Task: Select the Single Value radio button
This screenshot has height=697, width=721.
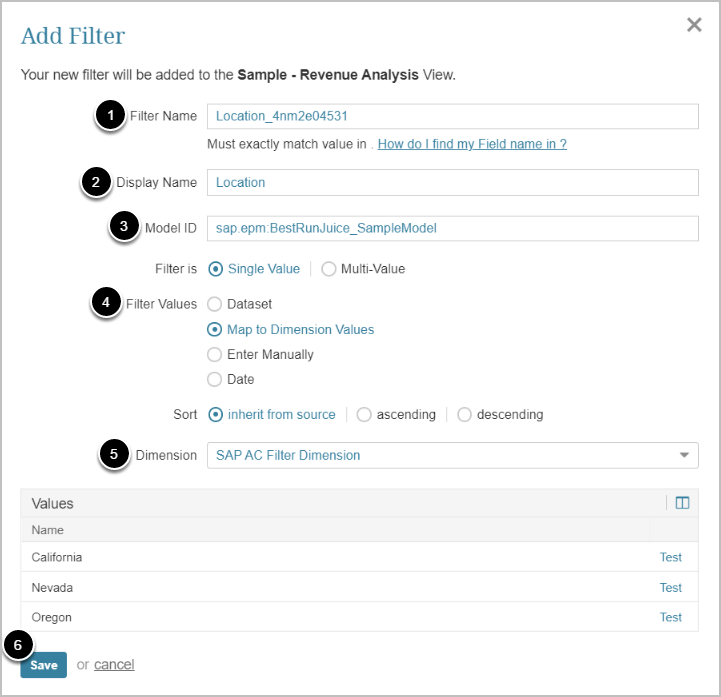Action: tap(215, 269)
